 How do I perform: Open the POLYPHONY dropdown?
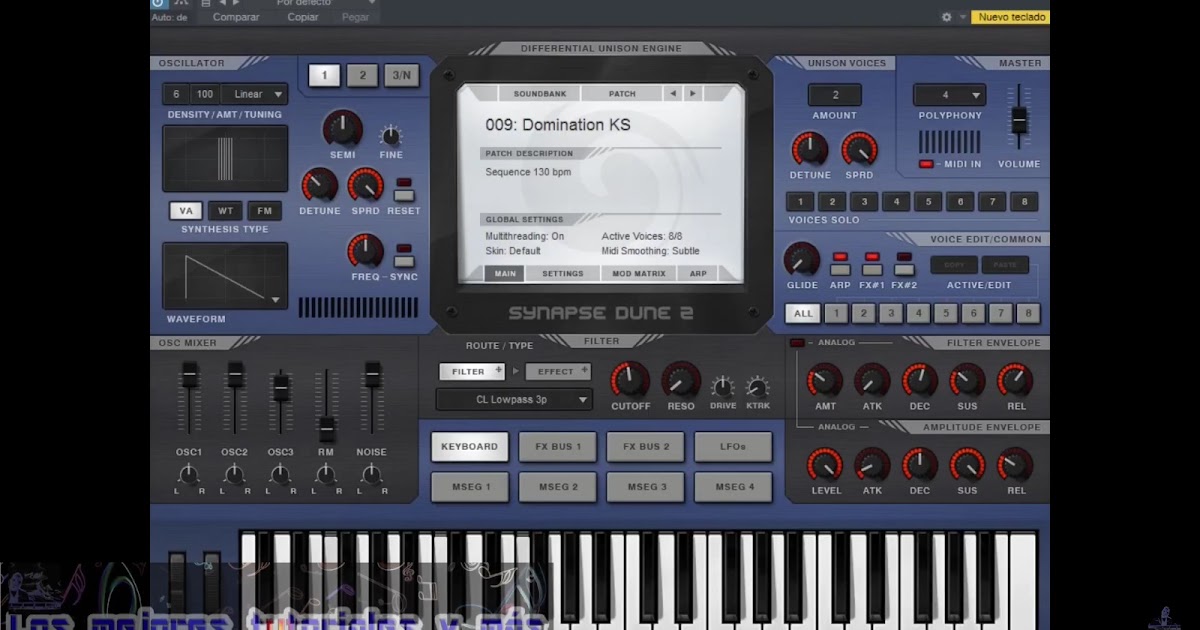coord(949,95)
